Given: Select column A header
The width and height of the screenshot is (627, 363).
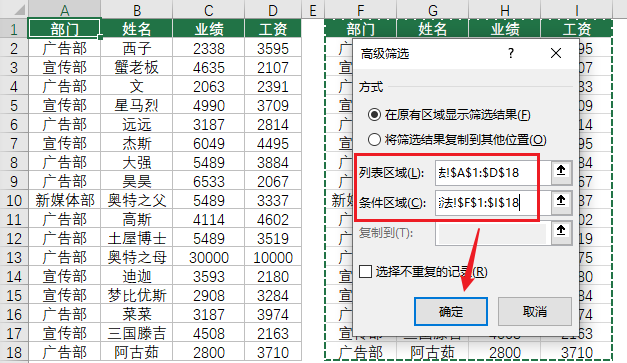Looking at the screenshot, I should pos(64,9).
